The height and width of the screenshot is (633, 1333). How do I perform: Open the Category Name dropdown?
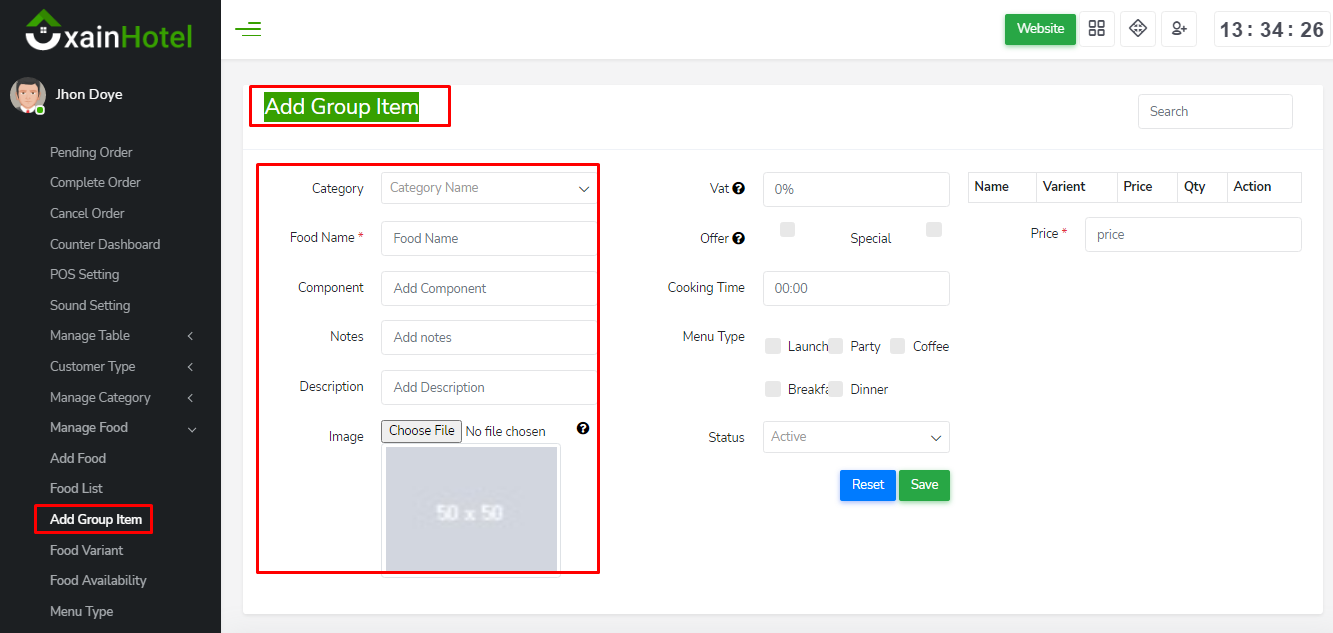tap(489, 188)
